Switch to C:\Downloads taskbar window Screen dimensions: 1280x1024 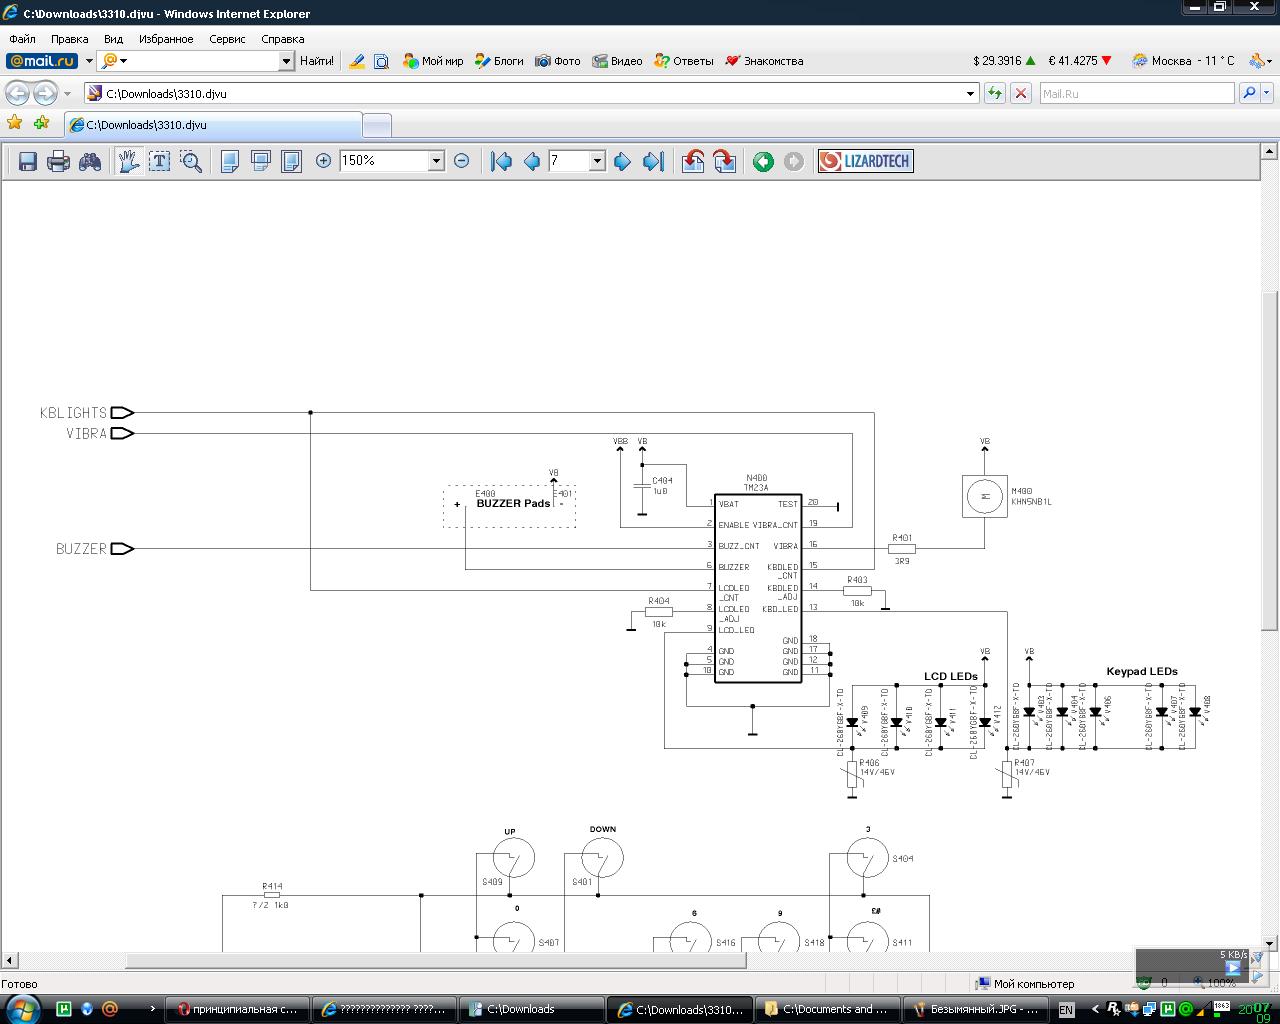531,1009
